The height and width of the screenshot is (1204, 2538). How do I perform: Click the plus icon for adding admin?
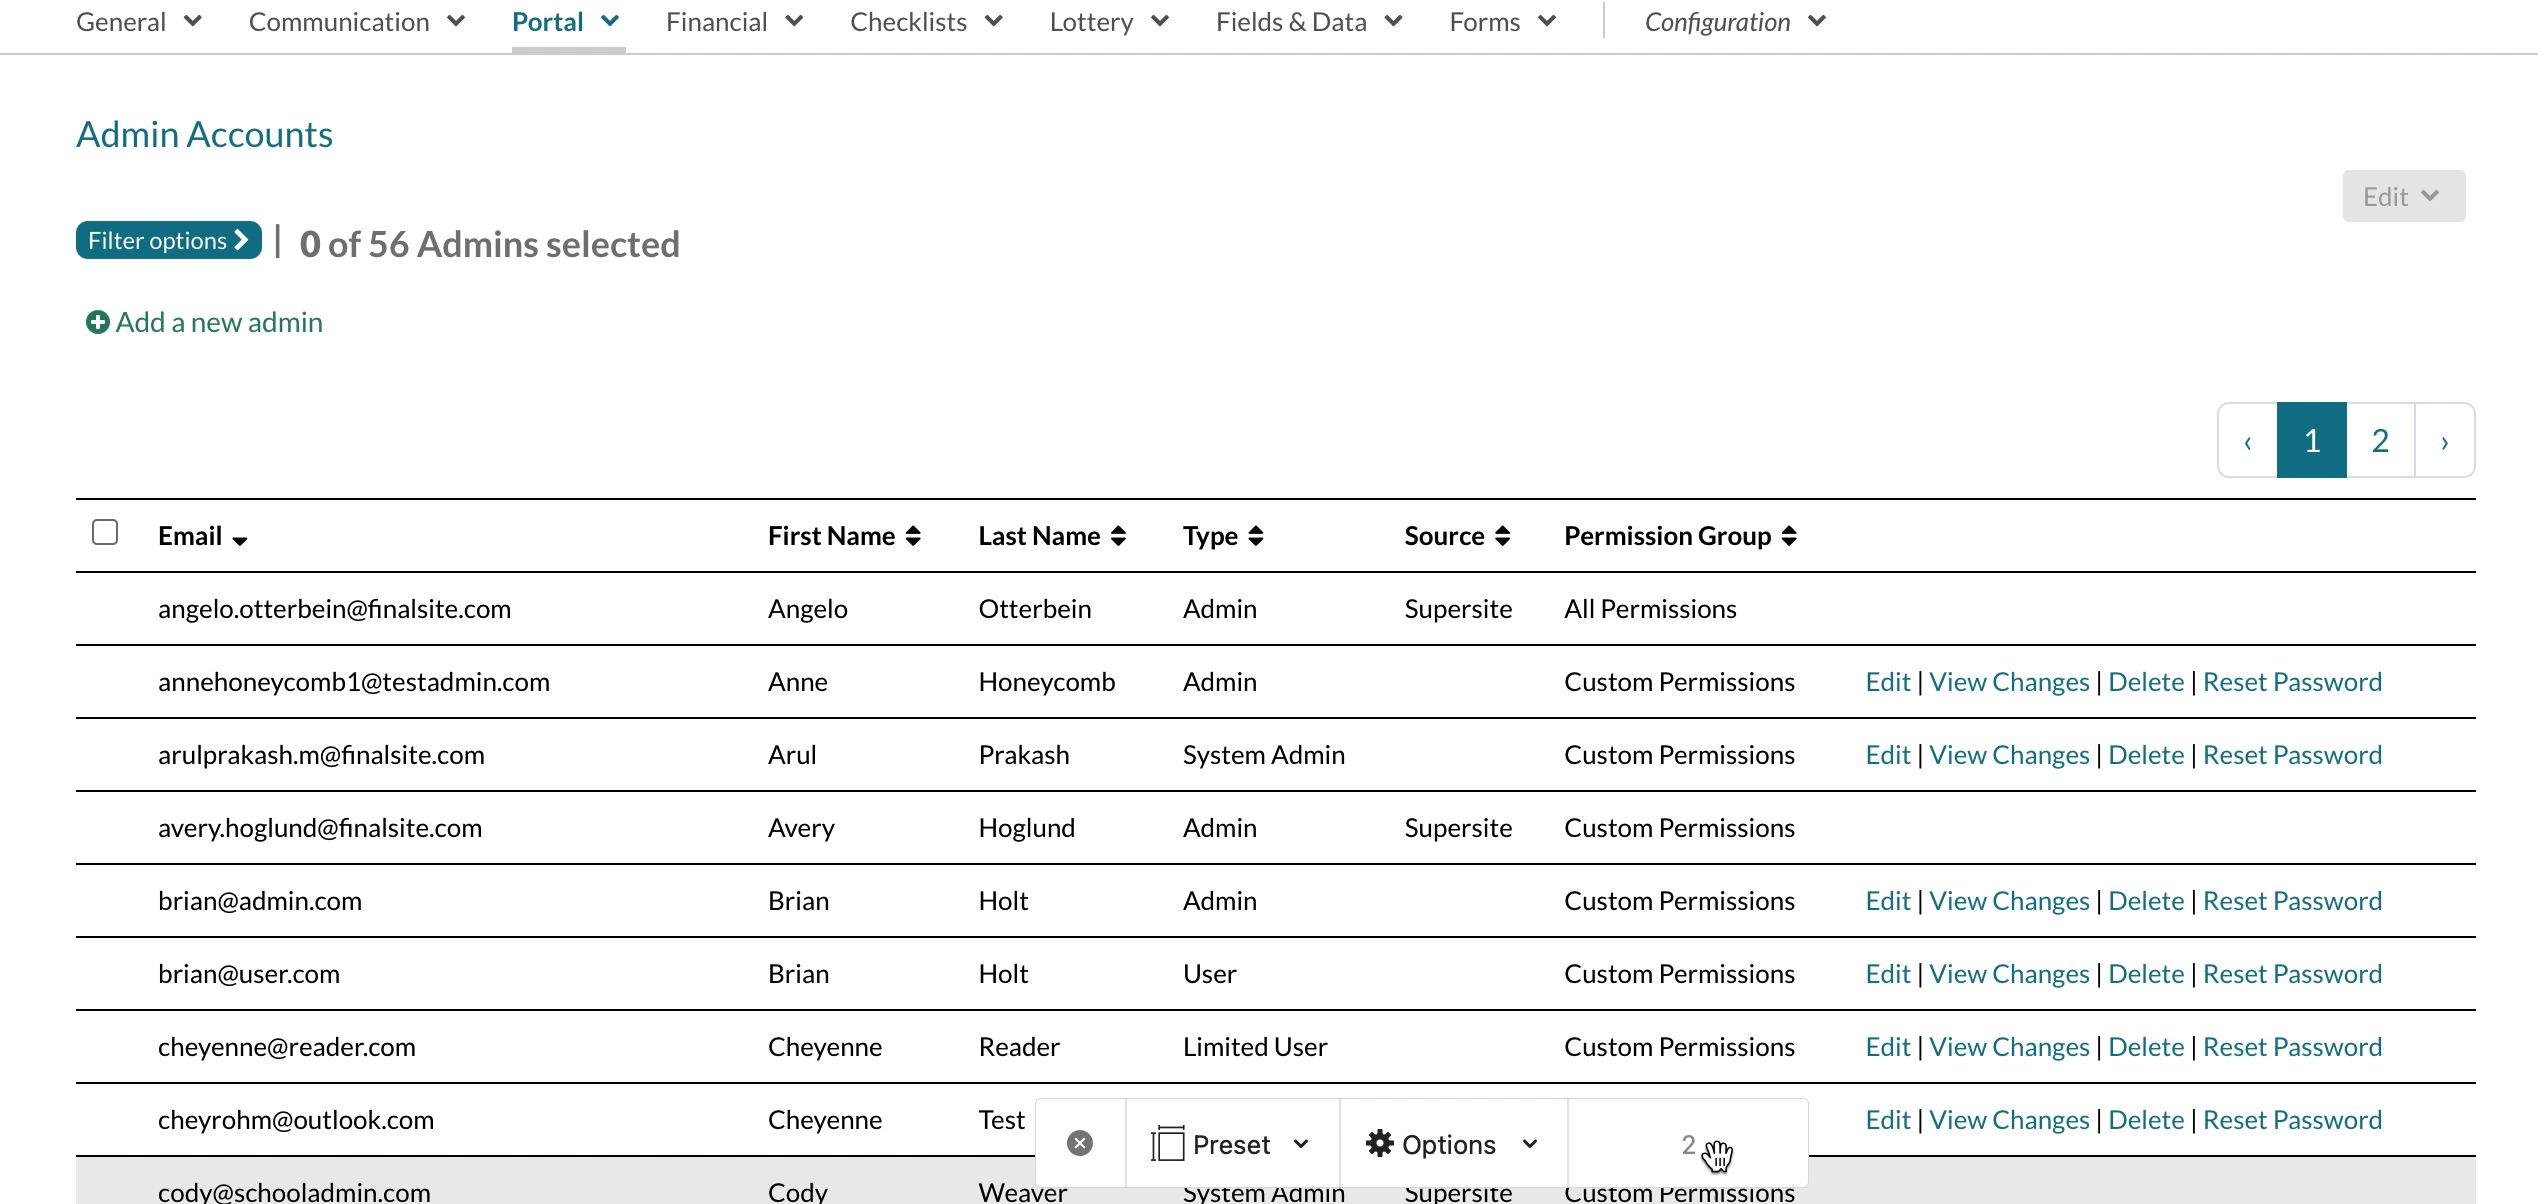[x=97, y=323]
